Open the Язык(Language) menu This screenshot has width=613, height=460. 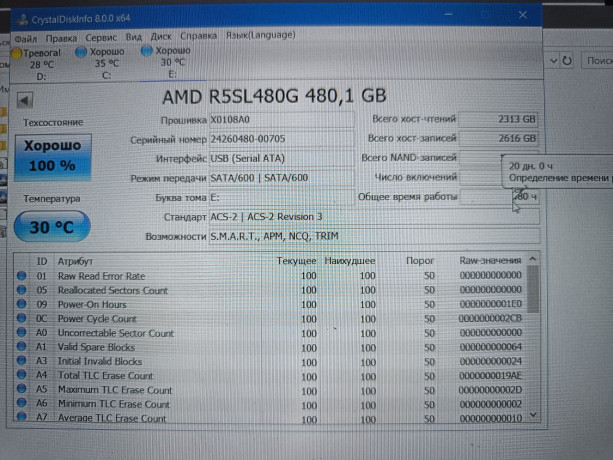(x=261, y=35)
